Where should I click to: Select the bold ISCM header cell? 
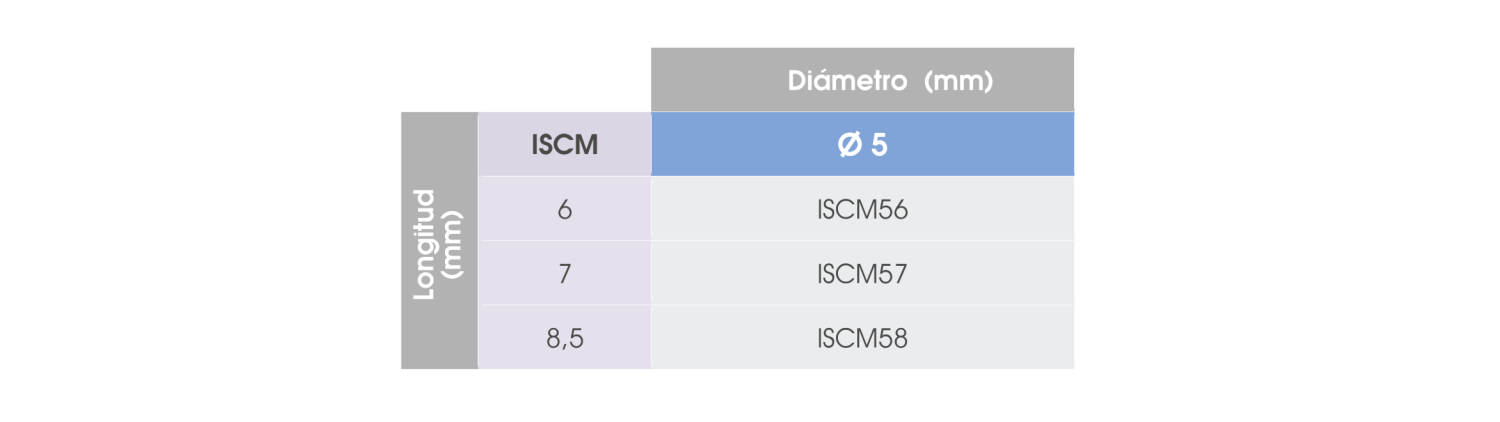tap(564, 145)
